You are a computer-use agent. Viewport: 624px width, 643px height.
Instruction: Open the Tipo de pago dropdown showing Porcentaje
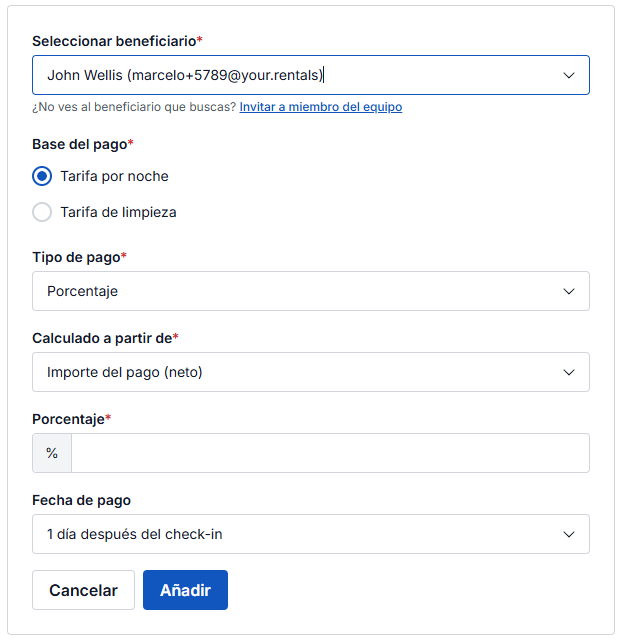tap(300, 291)
